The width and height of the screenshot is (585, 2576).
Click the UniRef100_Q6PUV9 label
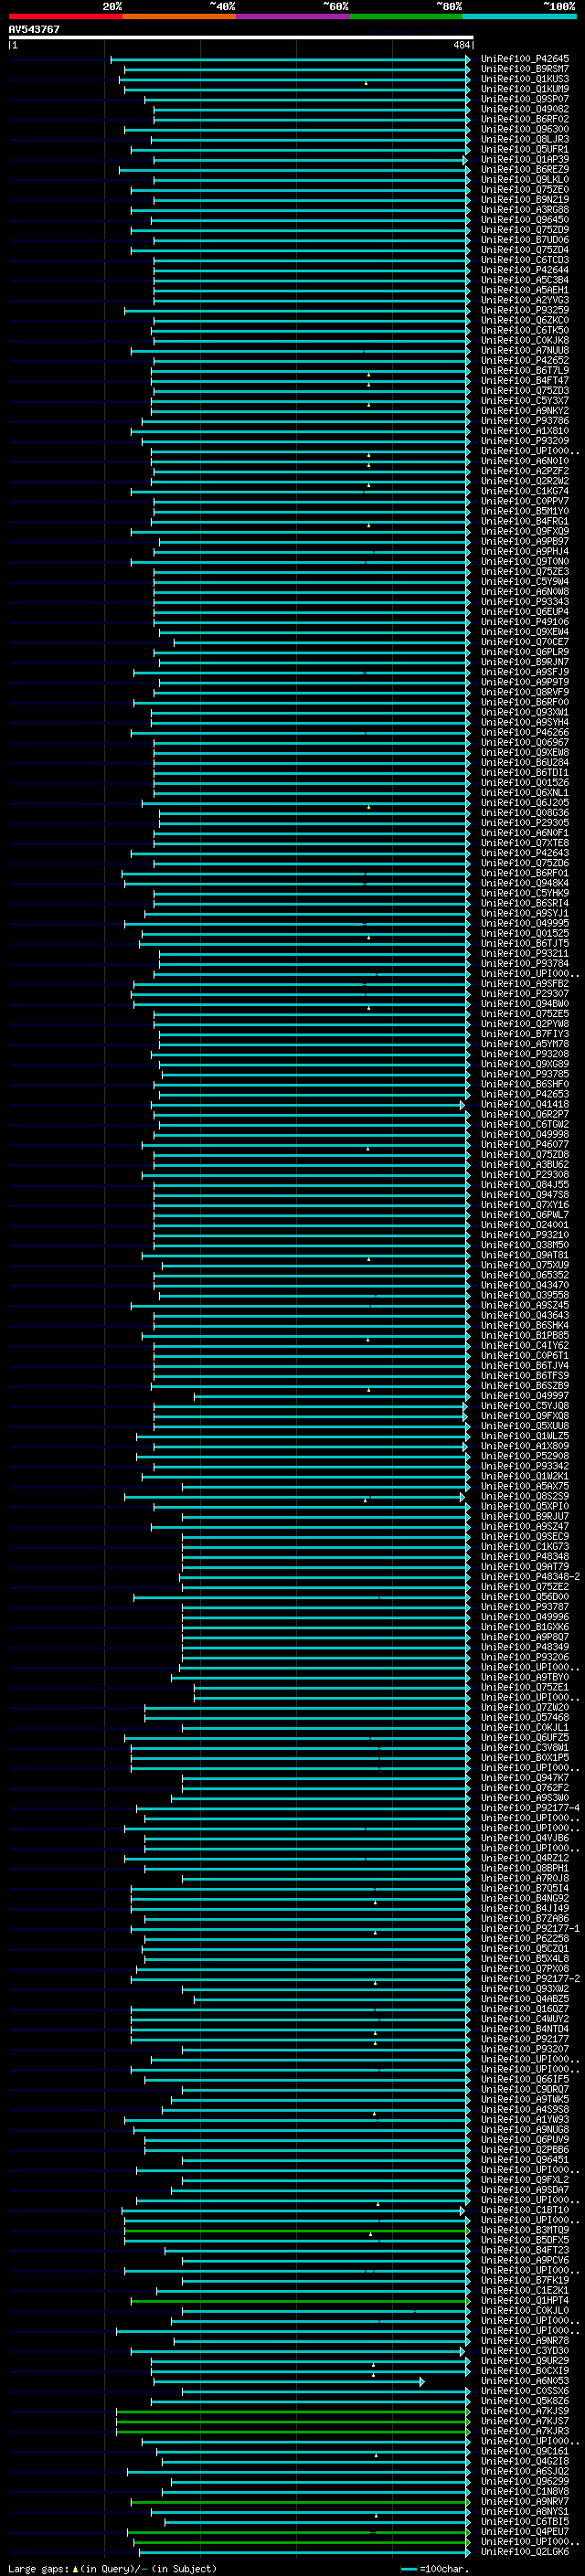click(x=525, y=2139)
